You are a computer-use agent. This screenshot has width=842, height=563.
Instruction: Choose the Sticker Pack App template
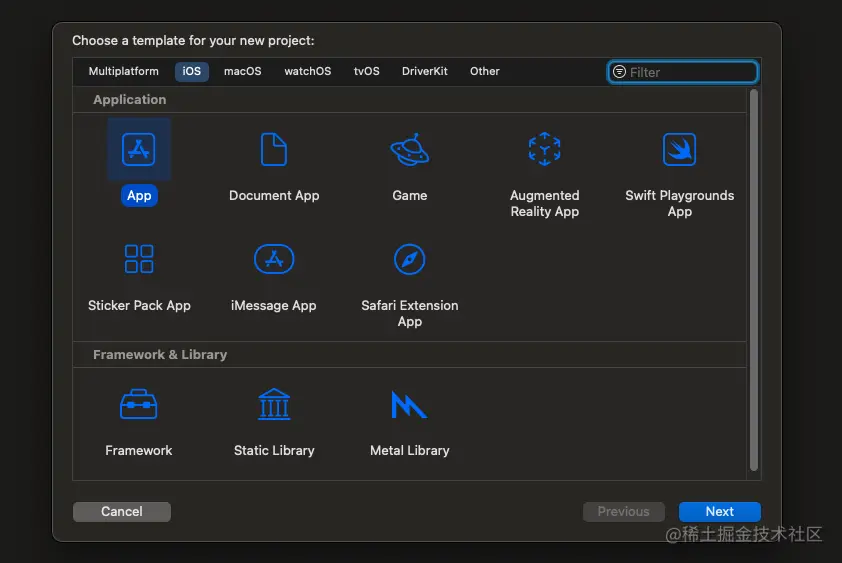[x=139, y=259]
